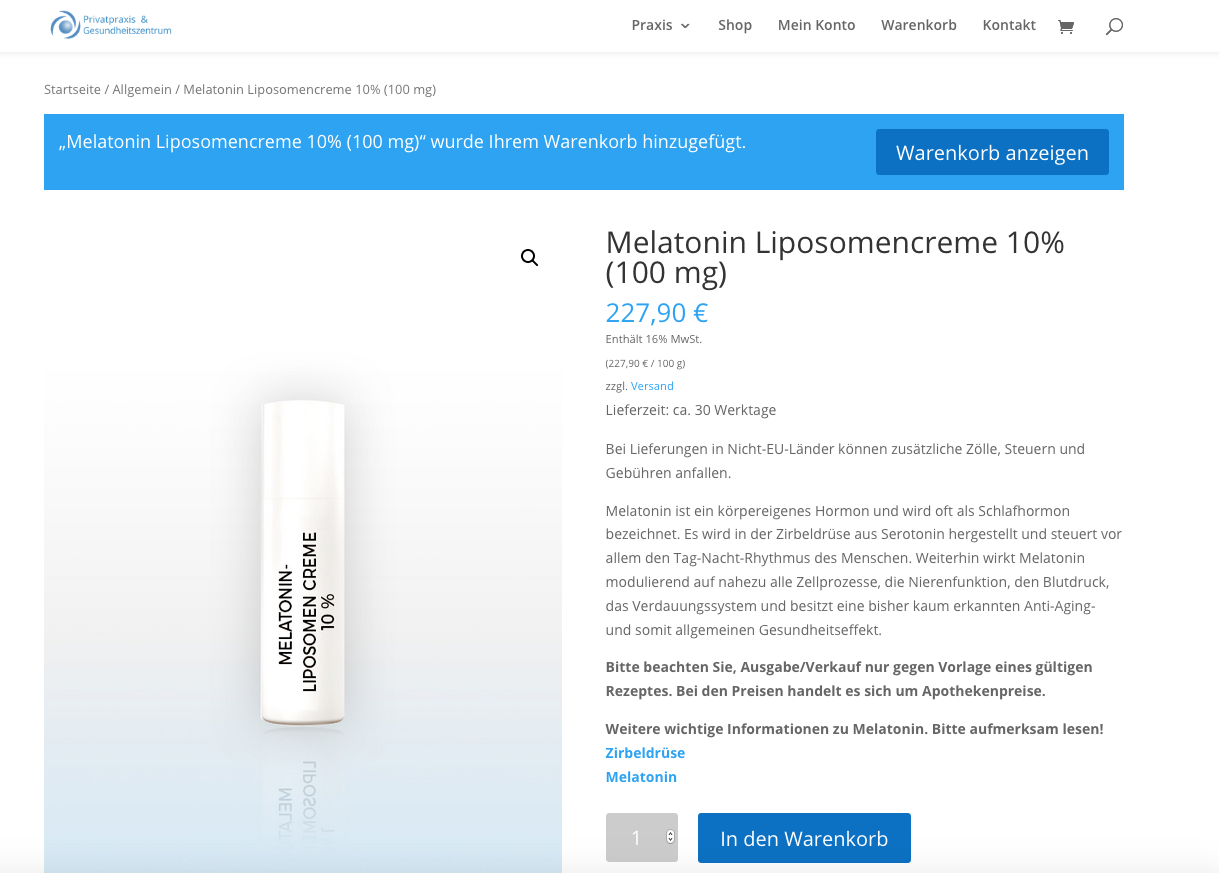Open Warenkorb in the top navigation

[x=918, y=25]
